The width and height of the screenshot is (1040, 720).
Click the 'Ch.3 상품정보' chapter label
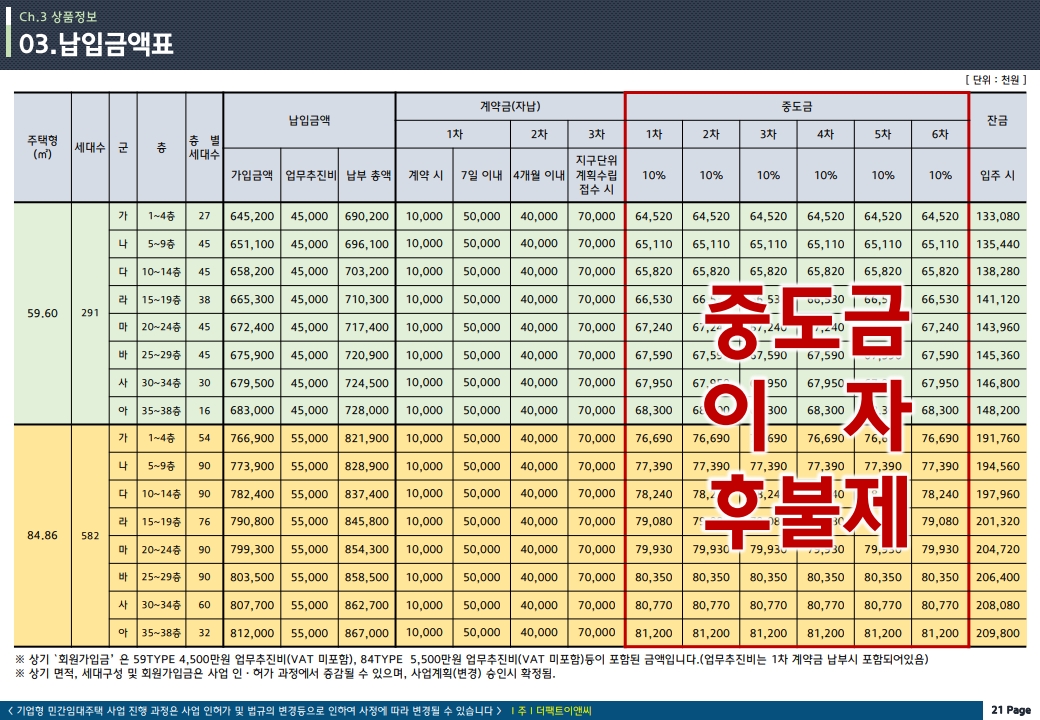coord(58,17)
